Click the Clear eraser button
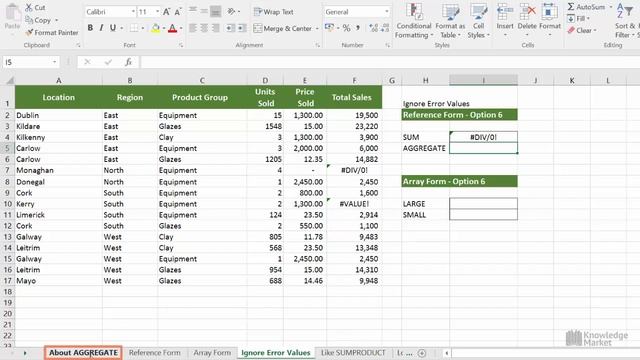This screenshot has height=360, width=640. click(582, 30)
